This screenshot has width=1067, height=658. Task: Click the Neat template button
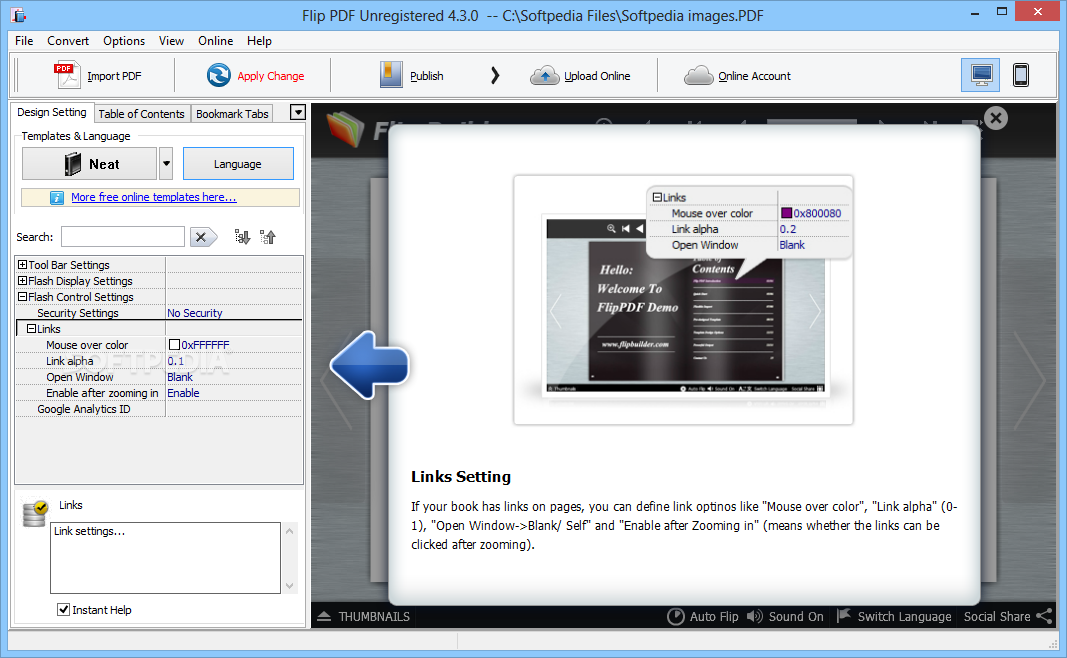pos(90,163)
